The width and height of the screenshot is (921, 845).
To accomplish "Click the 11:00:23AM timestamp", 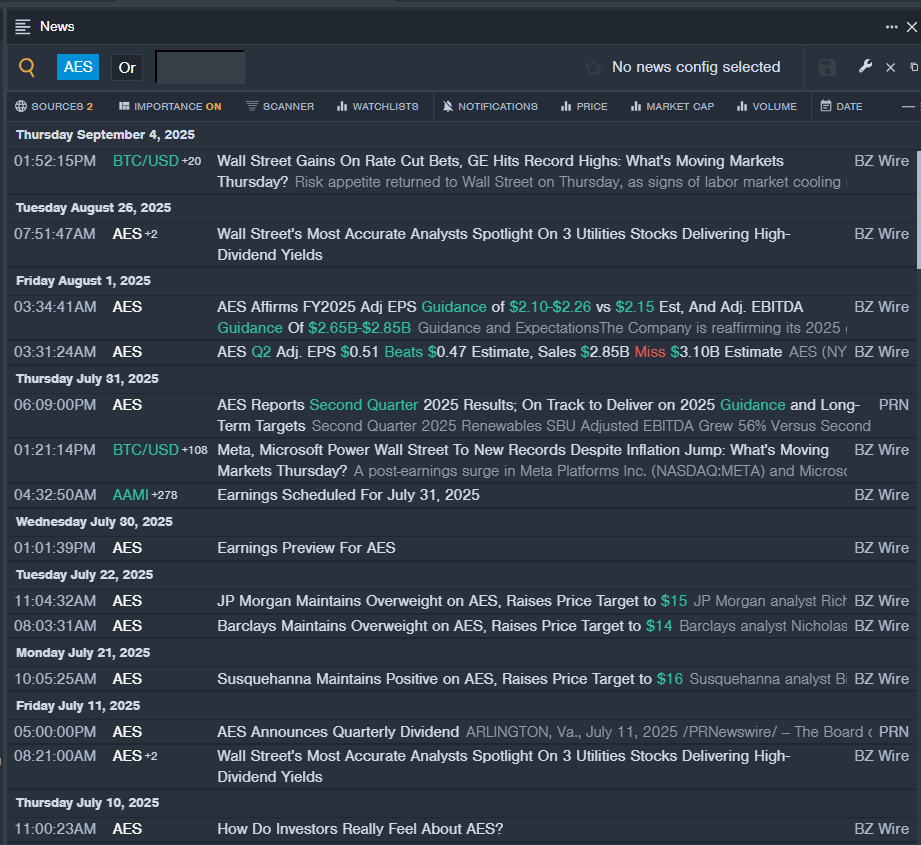I will 55,829.
